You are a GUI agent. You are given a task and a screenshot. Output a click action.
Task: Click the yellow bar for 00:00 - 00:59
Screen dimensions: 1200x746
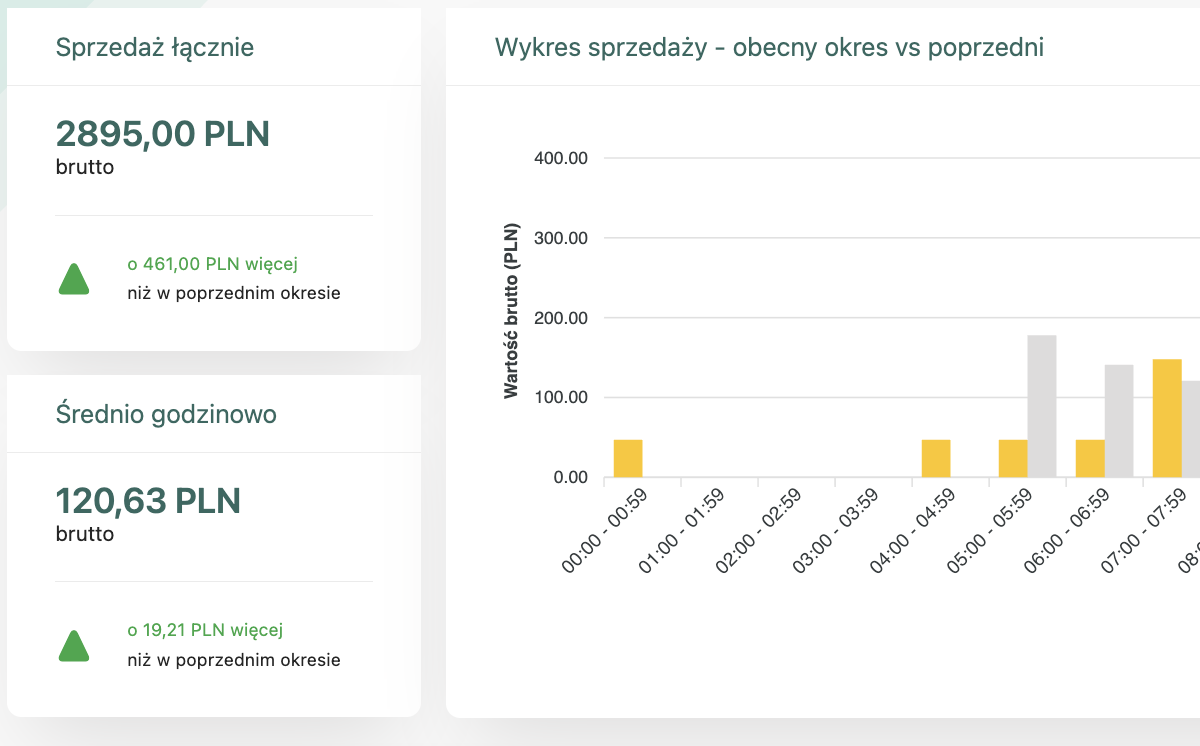628,459
